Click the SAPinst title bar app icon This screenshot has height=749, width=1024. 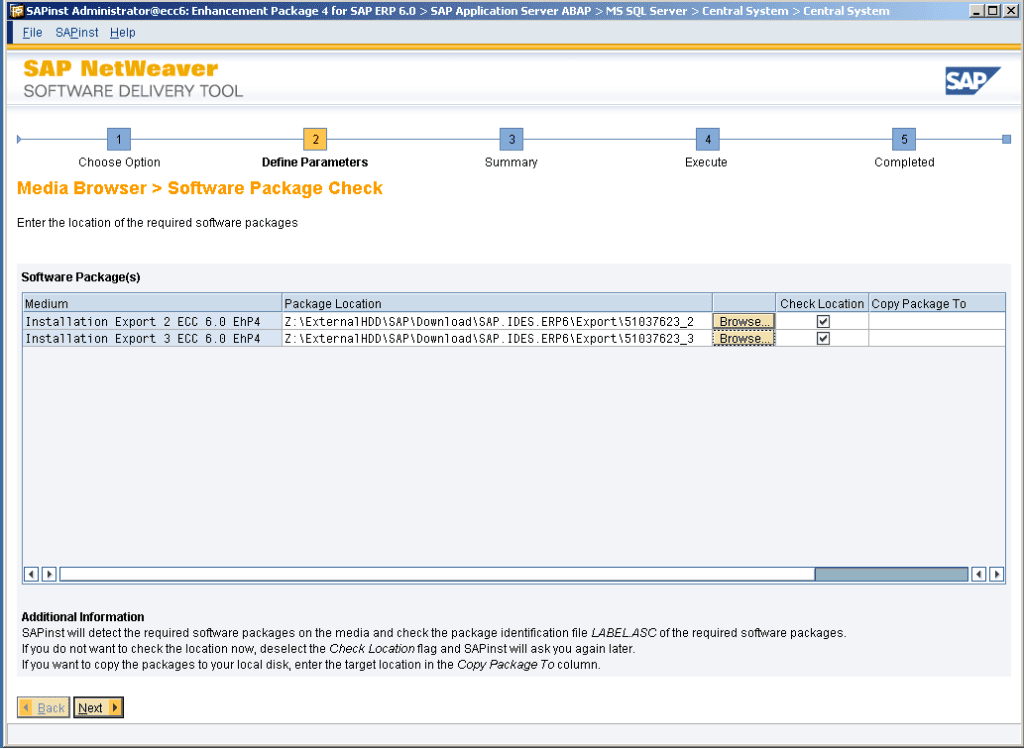pos(16,11)
